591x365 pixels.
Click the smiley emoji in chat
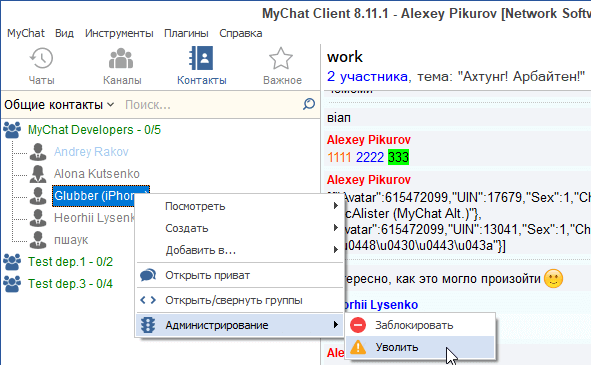click(553, 279)
